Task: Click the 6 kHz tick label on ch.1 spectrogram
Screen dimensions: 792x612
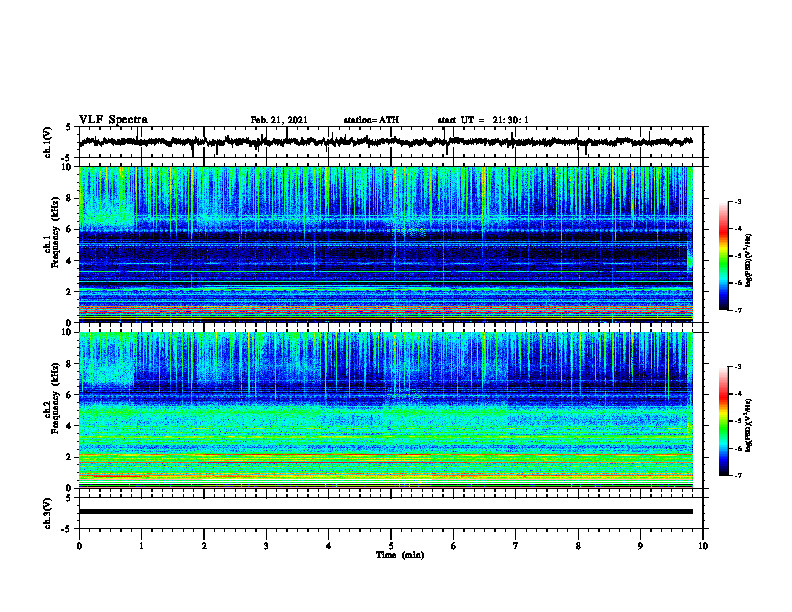Action: click(x=71, y=229)
